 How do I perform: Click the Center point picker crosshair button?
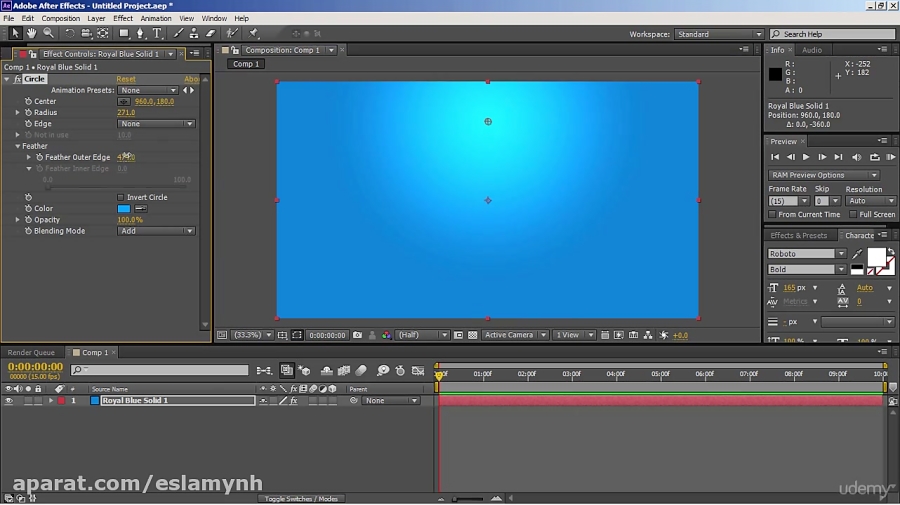pos(123,102)
